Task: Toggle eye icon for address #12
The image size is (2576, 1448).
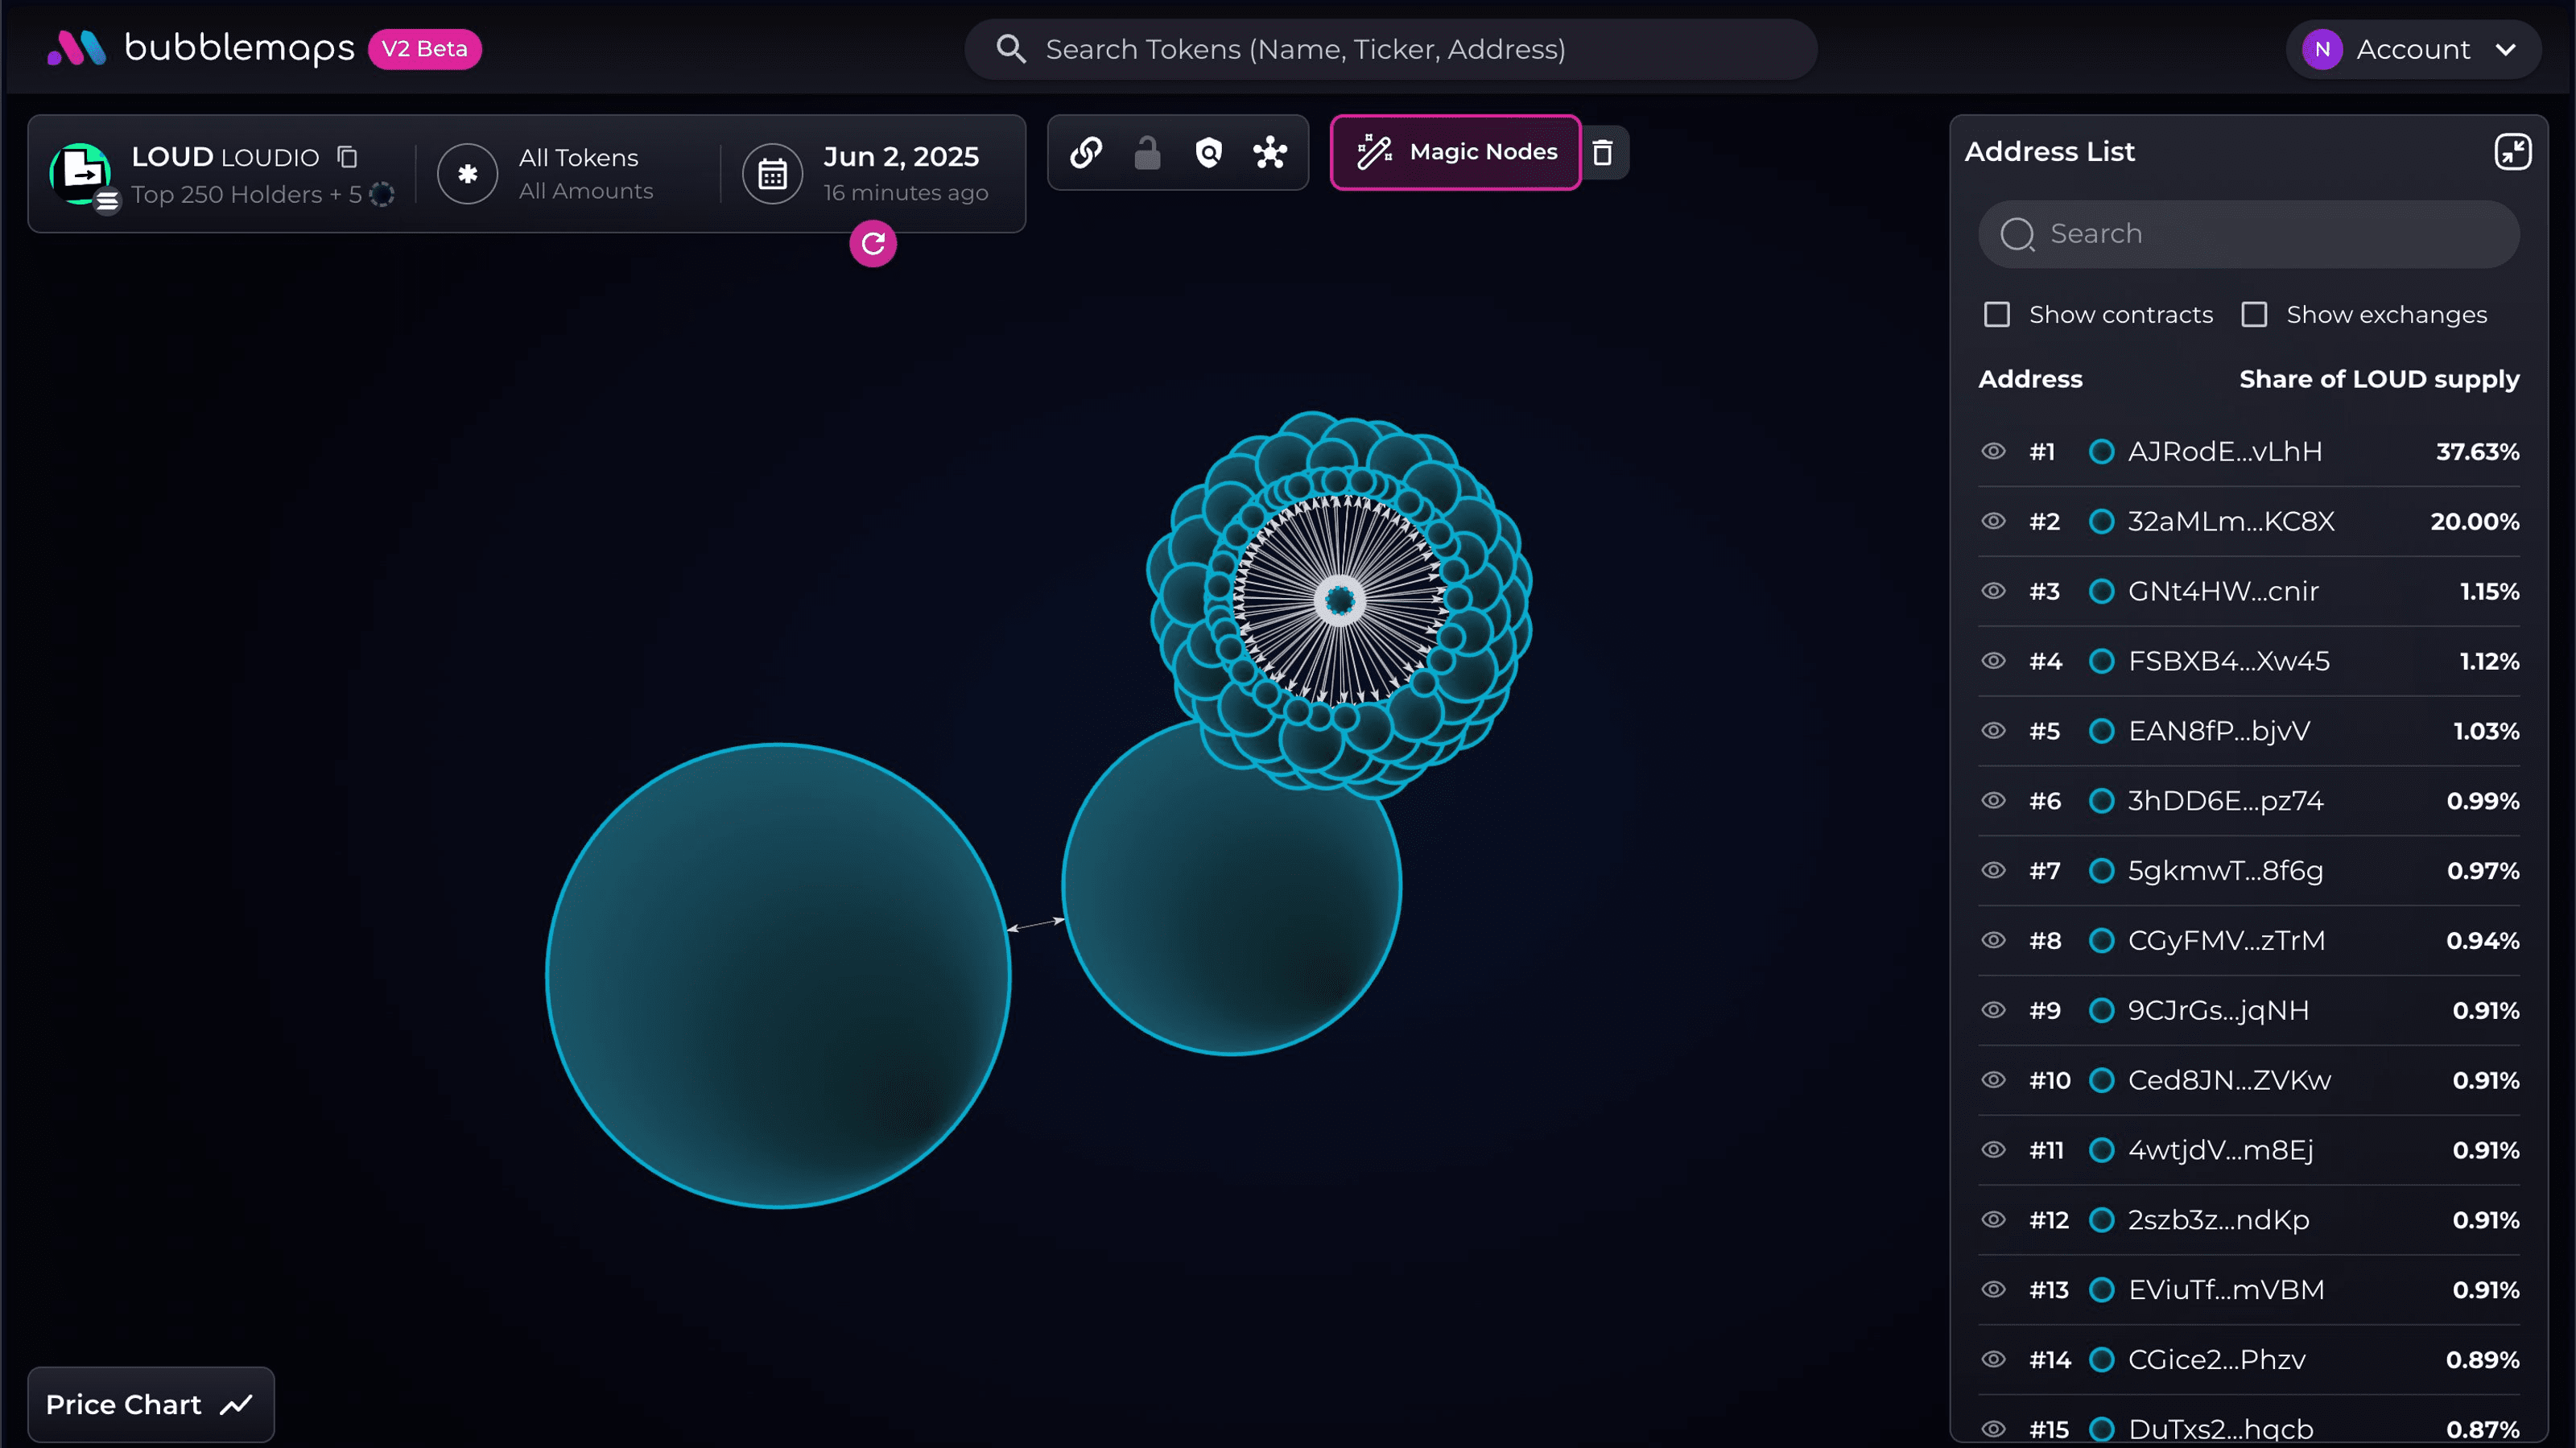Action: 1993,1220
